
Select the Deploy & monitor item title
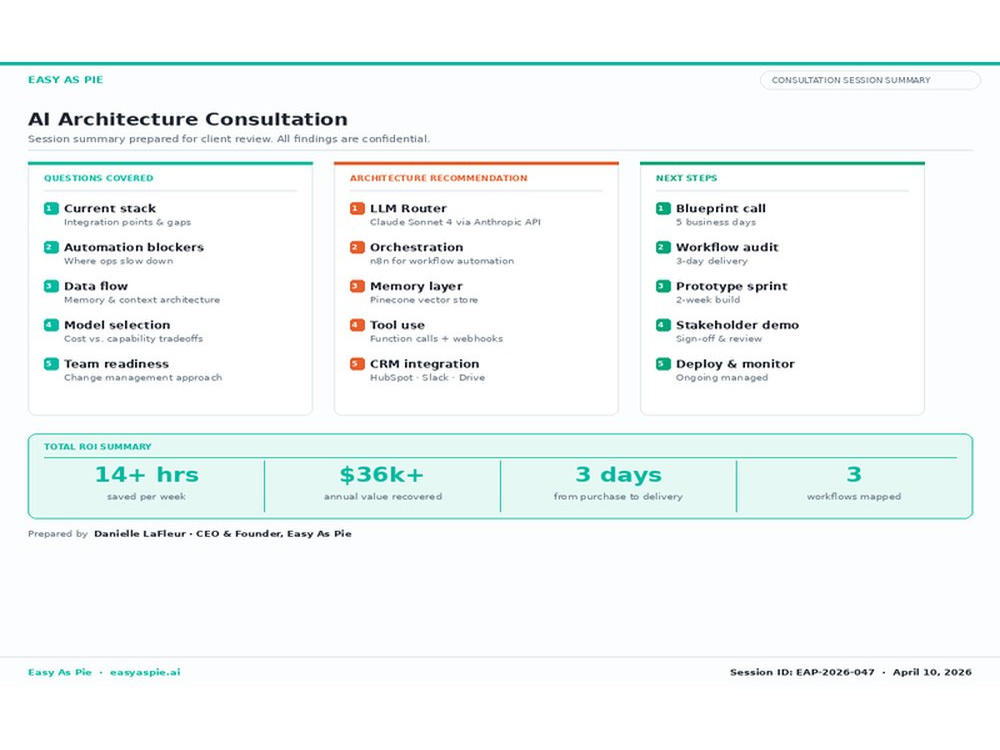[x=735, y=364]
